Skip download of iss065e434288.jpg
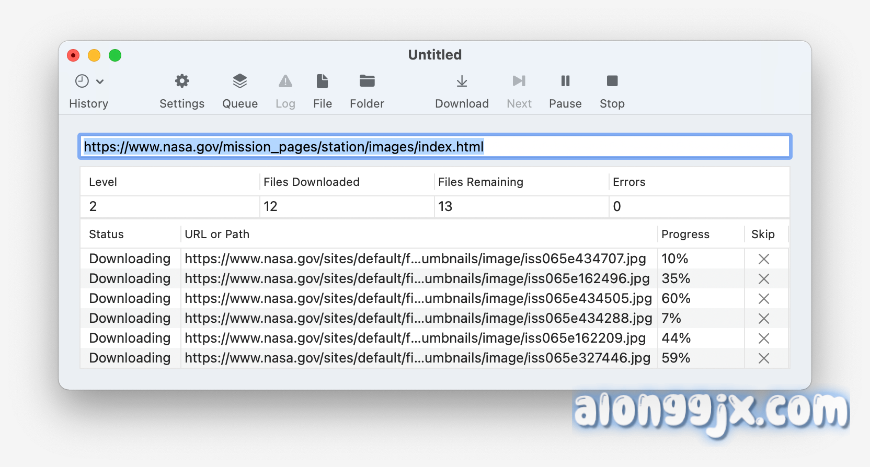The width and height of the screenshot is (870, 467). pyautogui.click(x=764, y=319)
